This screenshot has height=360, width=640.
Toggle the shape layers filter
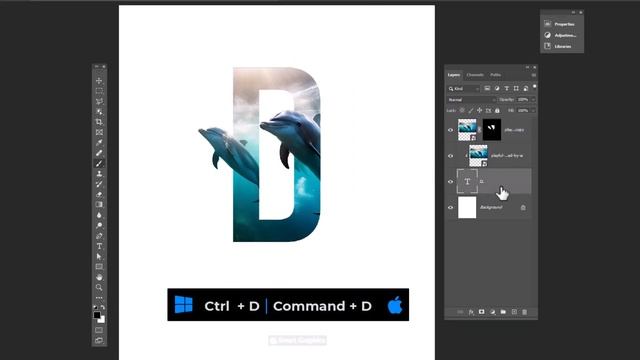pyautogui.click(x=516, y=89)
